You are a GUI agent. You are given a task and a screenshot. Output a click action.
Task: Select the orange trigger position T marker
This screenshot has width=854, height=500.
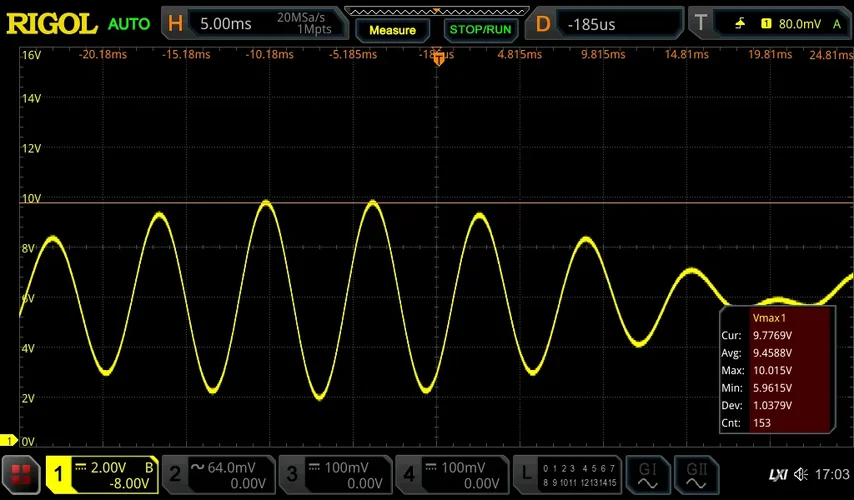(438, 59)
